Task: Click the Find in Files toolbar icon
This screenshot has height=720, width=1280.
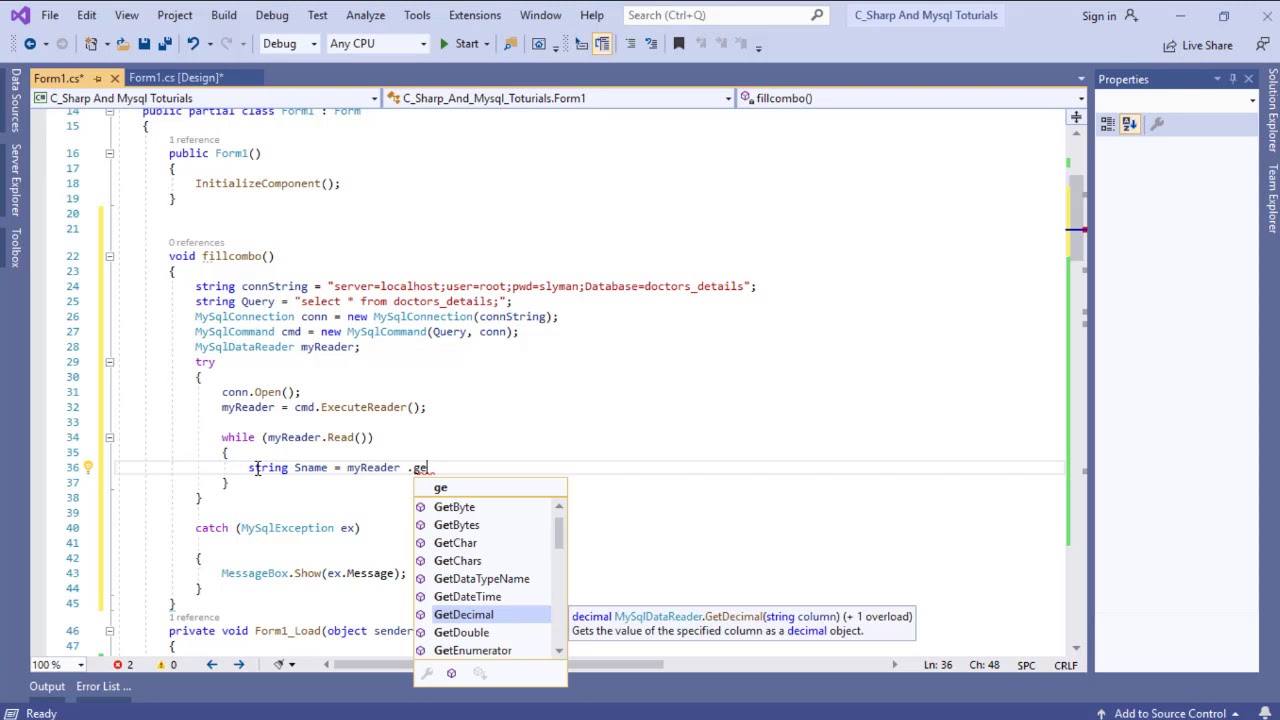Action: [510, 44]
